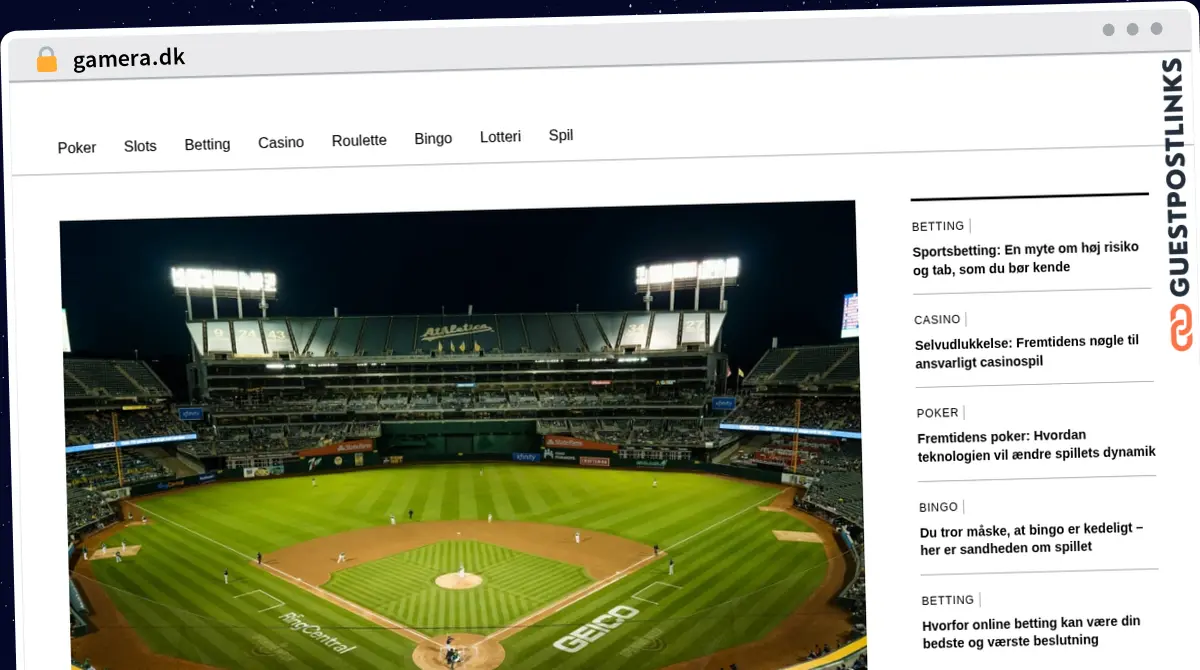Viewport: 1200px width, 670px height.
Task: Click BETTING tag above 'Hvorfor online betting'
Action: click(947, 600)
